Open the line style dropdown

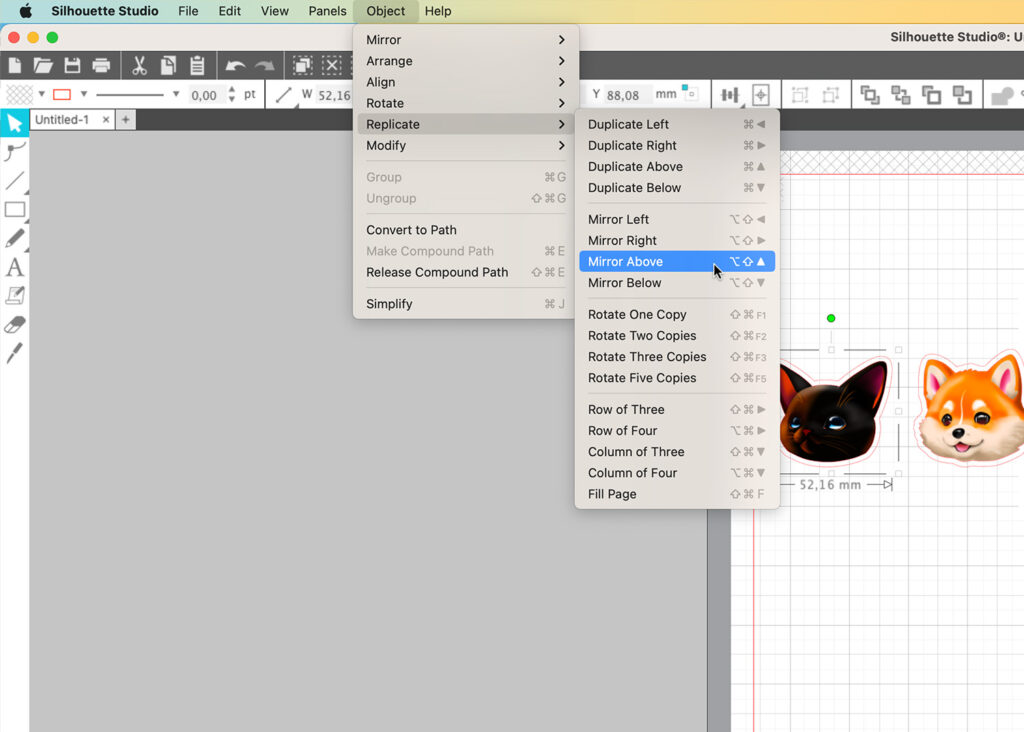coord(176,95)
